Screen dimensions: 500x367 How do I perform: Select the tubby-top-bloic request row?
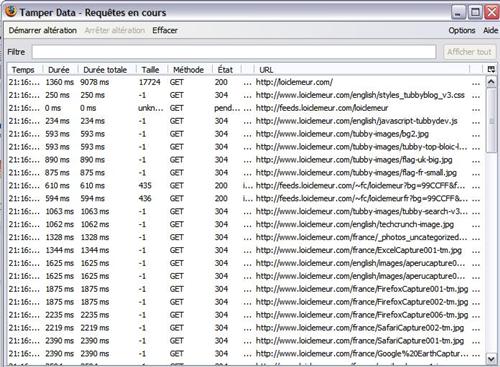[x=245, y=147]
